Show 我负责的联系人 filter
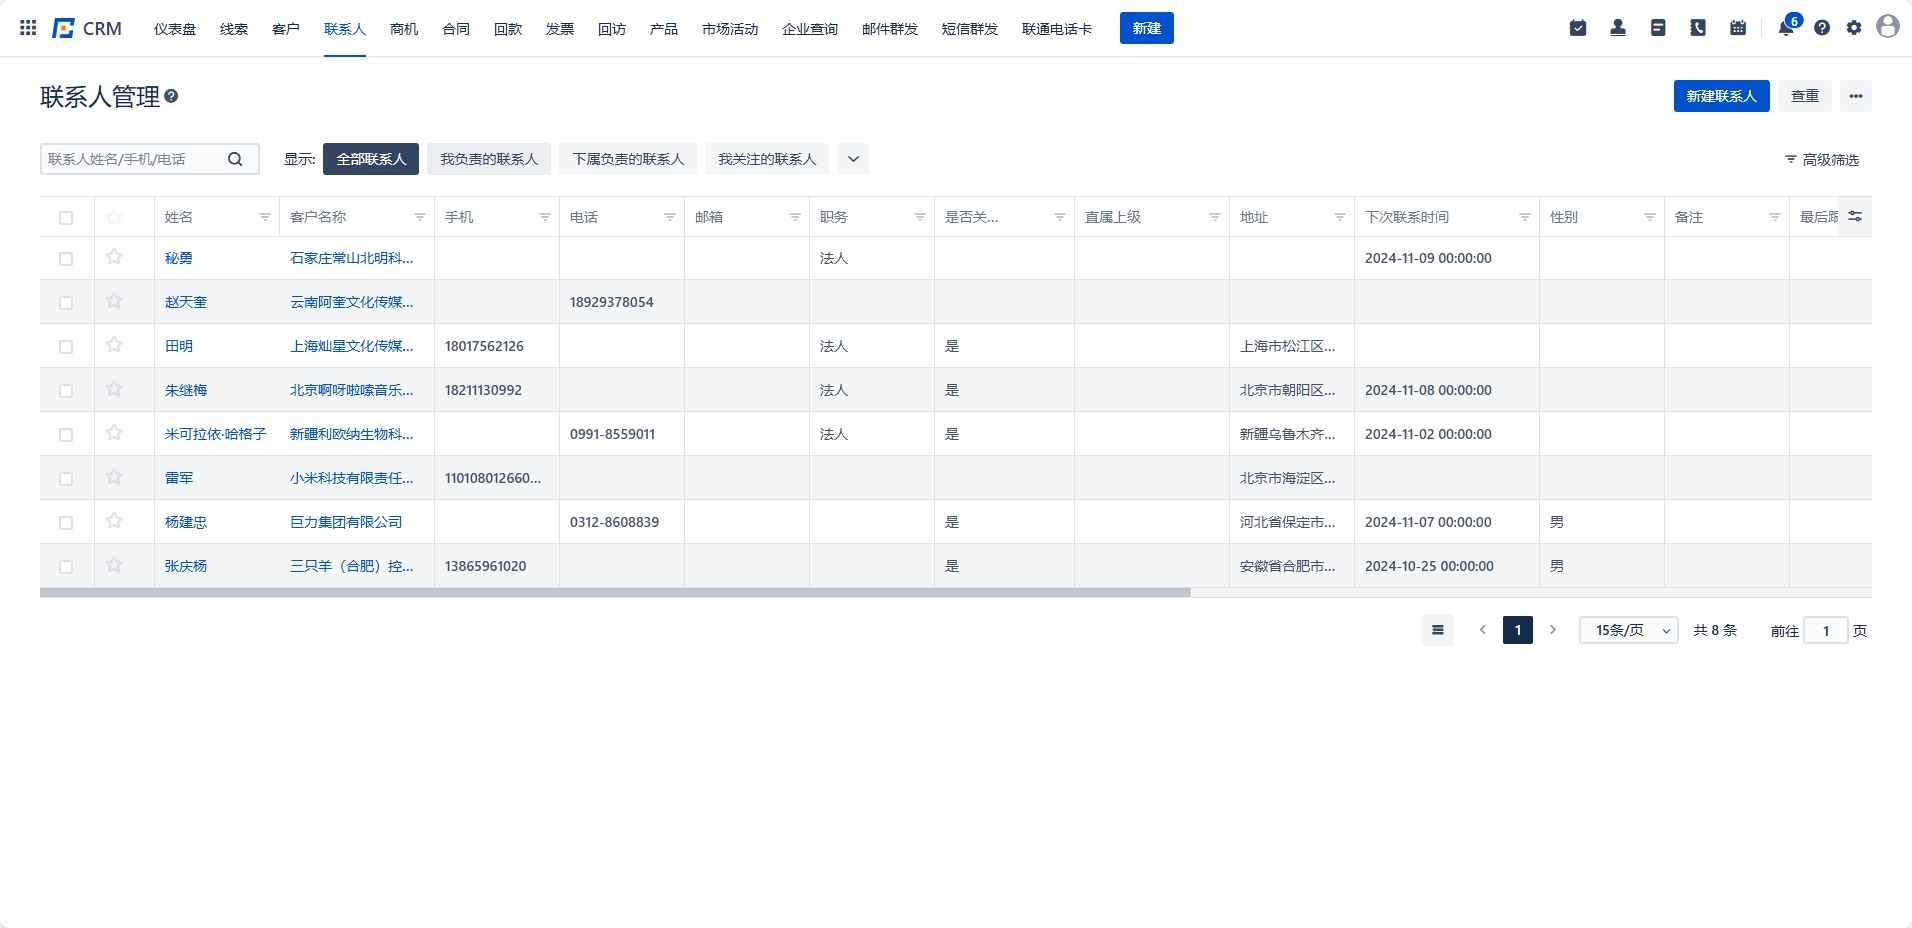1912x928 pixels. tap(489, 159)
